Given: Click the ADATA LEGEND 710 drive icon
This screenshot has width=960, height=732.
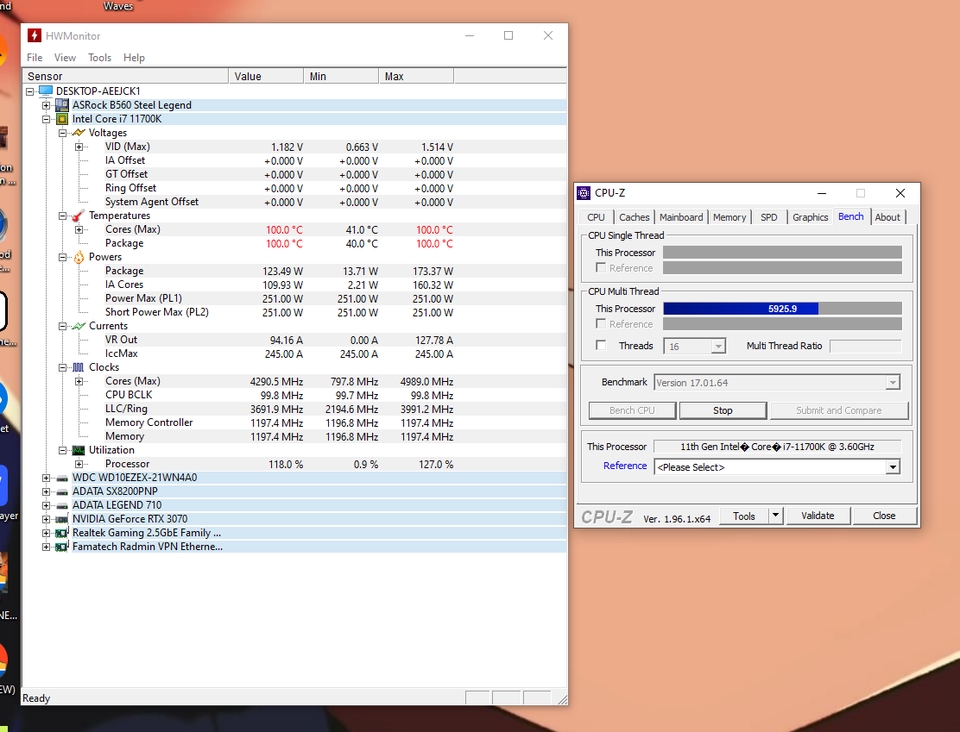Looking at the screenshot, I should click(x=62, y=505).
